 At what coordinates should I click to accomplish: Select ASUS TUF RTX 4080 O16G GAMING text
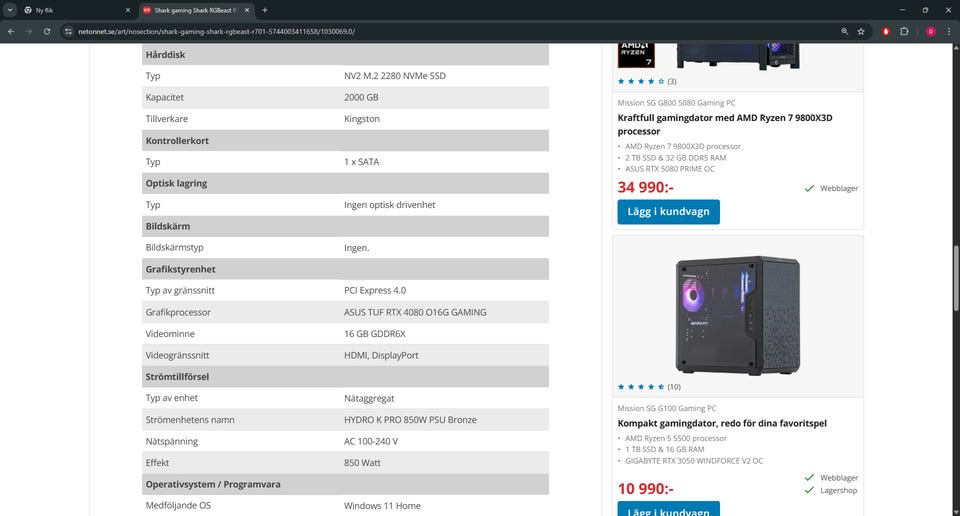(415, 312)
